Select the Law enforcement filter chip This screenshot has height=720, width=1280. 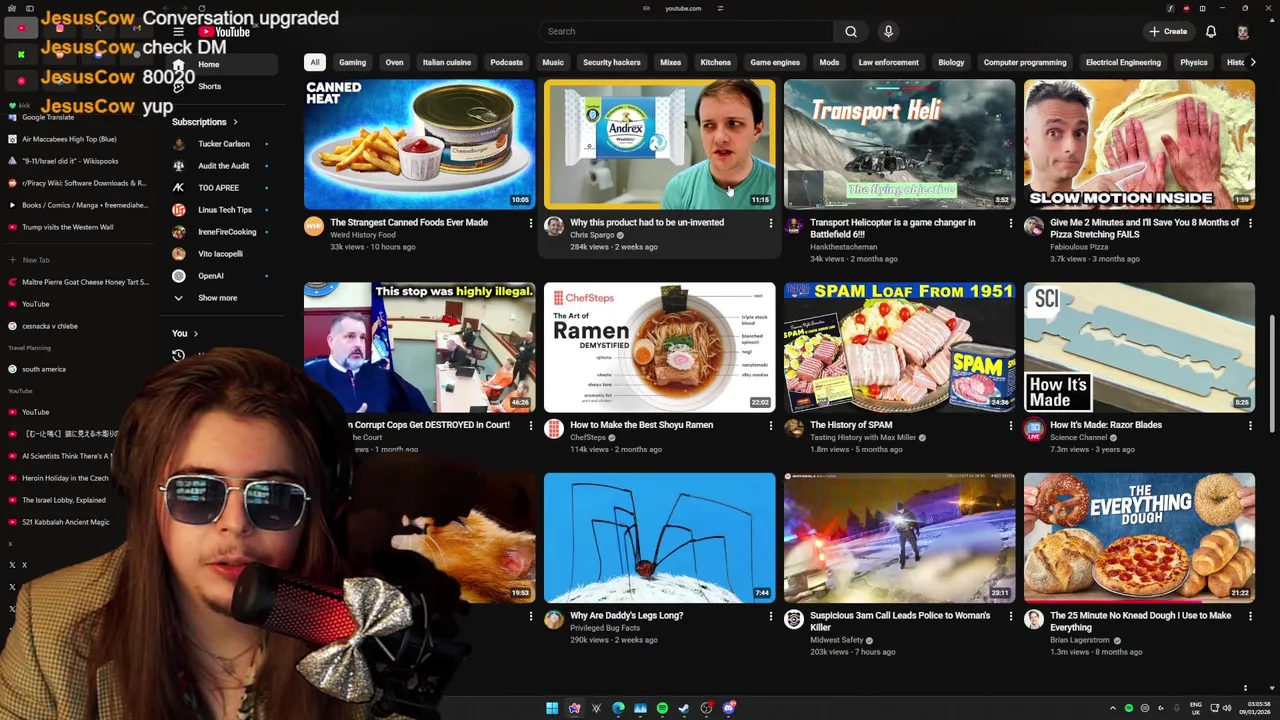click(x=888, y=62)
